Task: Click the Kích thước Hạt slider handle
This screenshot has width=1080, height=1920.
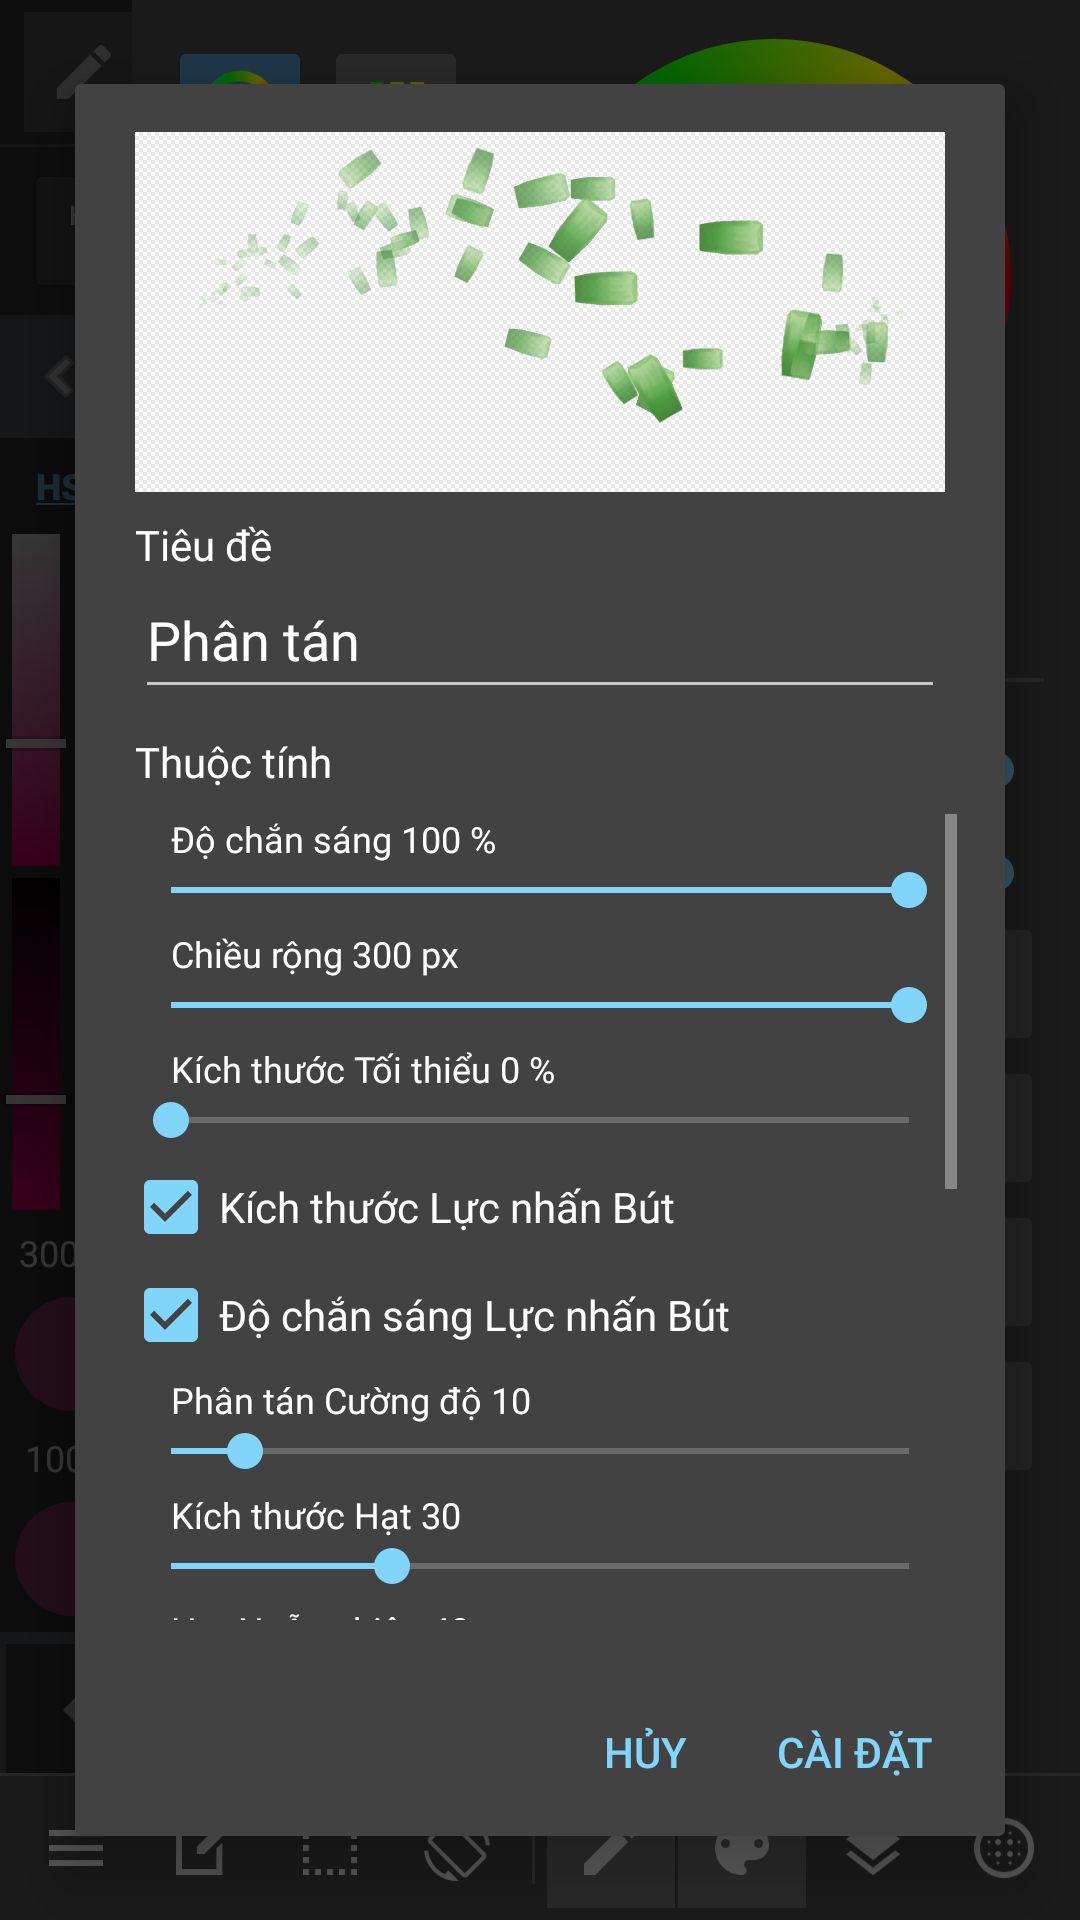Action: point(392,1566)
